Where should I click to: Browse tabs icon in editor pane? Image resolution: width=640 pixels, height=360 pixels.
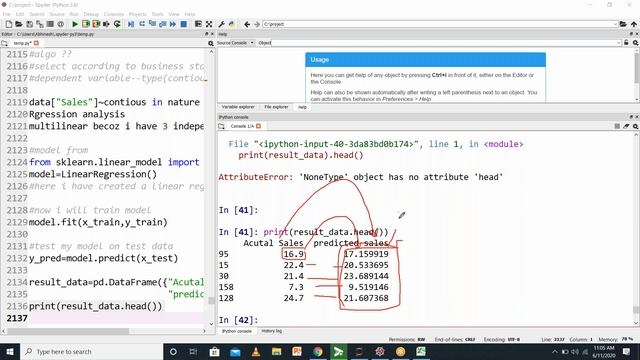(4, 43)
